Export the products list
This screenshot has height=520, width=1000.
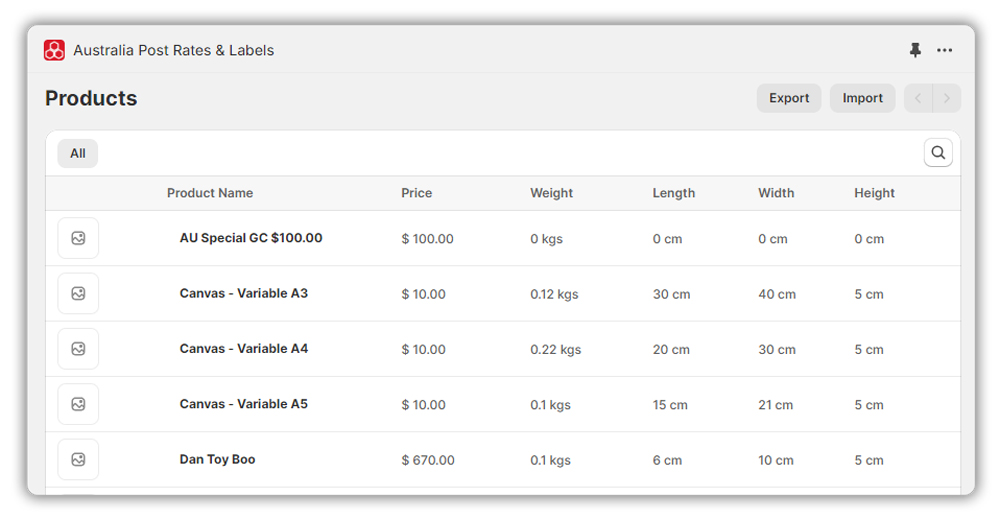[789, 98]
